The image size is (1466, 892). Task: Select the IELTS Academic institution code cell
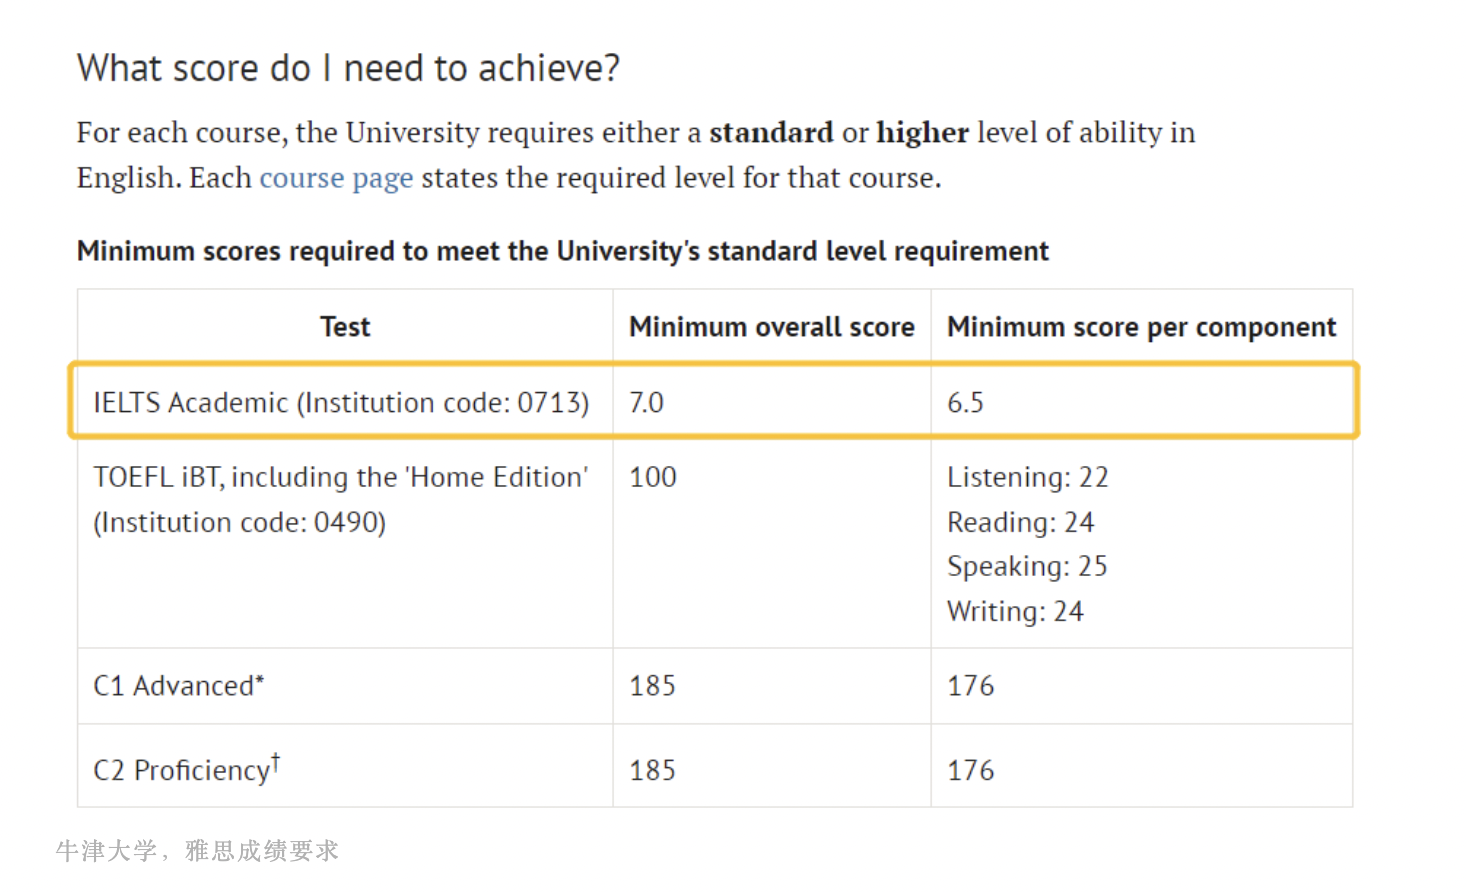pyautogui.click(x=341, y=402)
